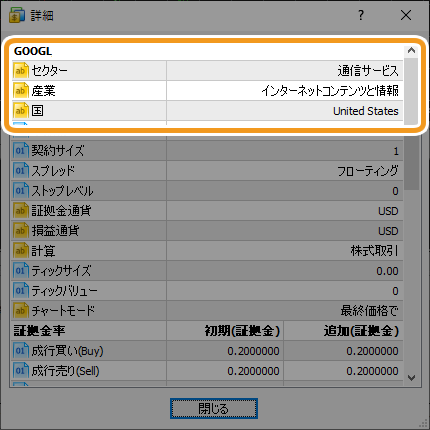Image resolution: width=430 pixels, height=430 pixels.
Task: Click the インターネットコンテンツと情報 value
Action: pyautogui.click(x=330, y=91)
